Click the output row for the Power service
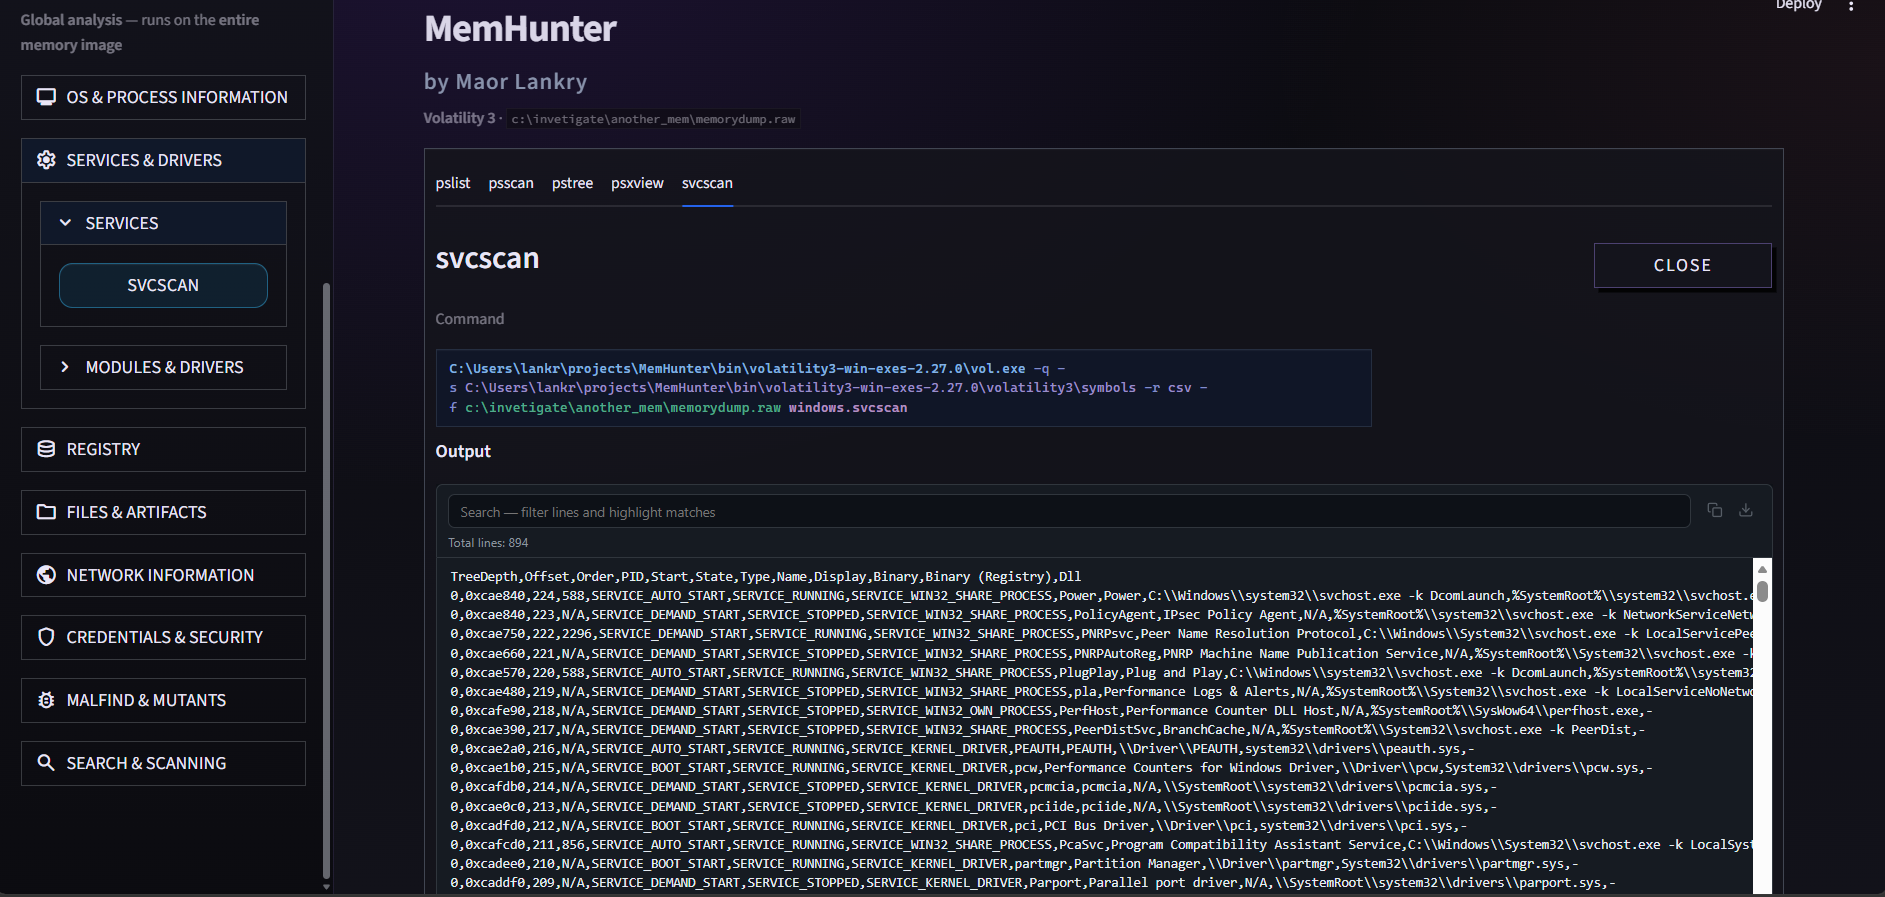The width and height of the screenshot is (1885, 897). (1101, 596)
